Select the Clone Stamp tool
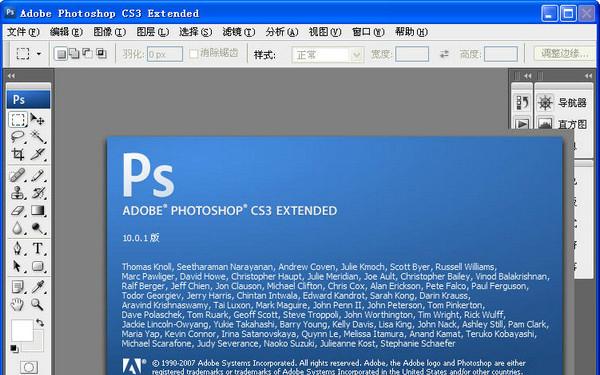 (x=18, y=193)
